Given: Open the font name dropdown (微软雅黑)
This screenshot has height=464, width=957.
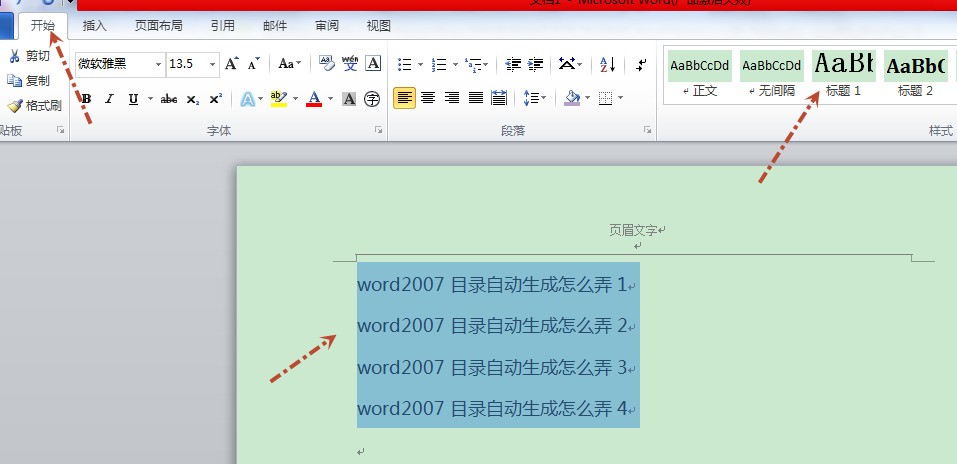Looking at the screenshot, I should pyautogui.click(x=158, y=64).
